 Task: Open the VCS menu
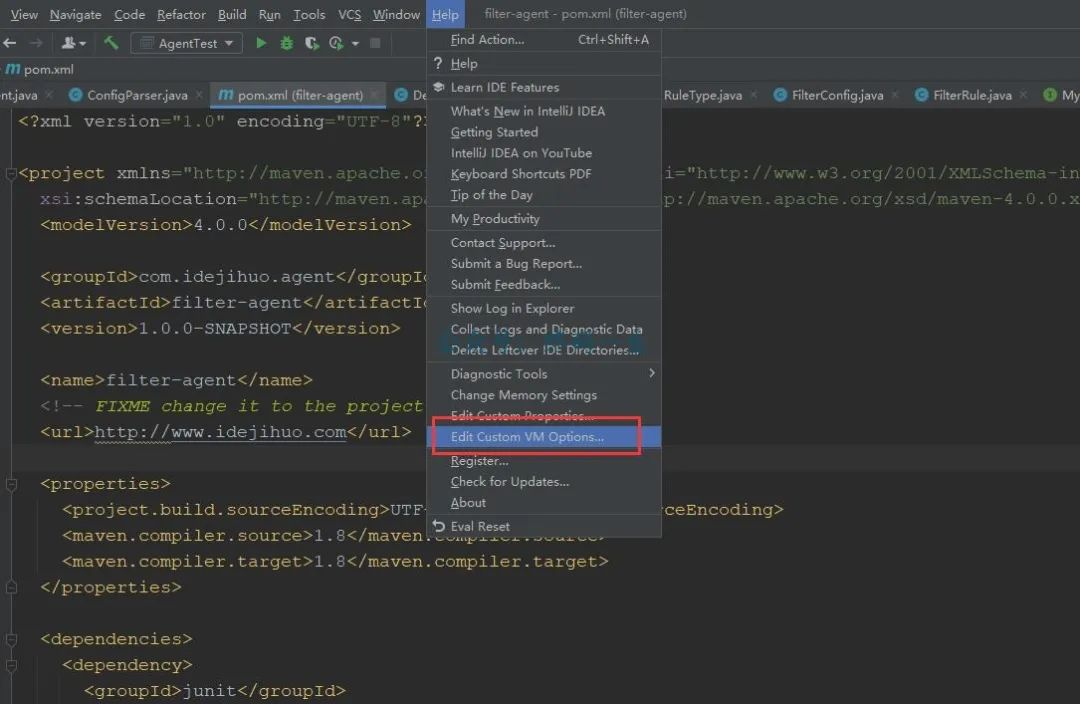(x=349, y=14)
